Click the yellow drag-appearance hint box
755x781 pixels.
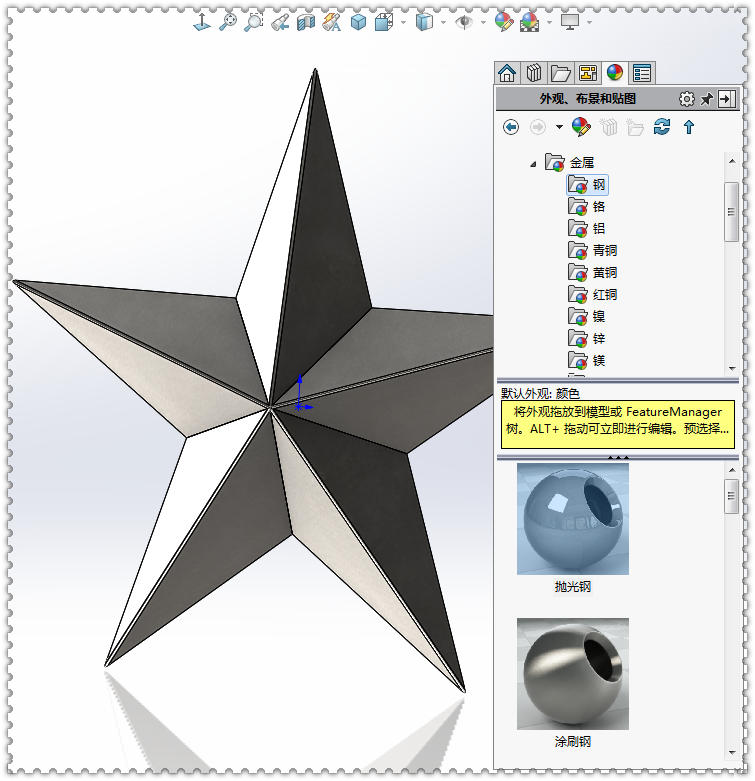[618, 424]
